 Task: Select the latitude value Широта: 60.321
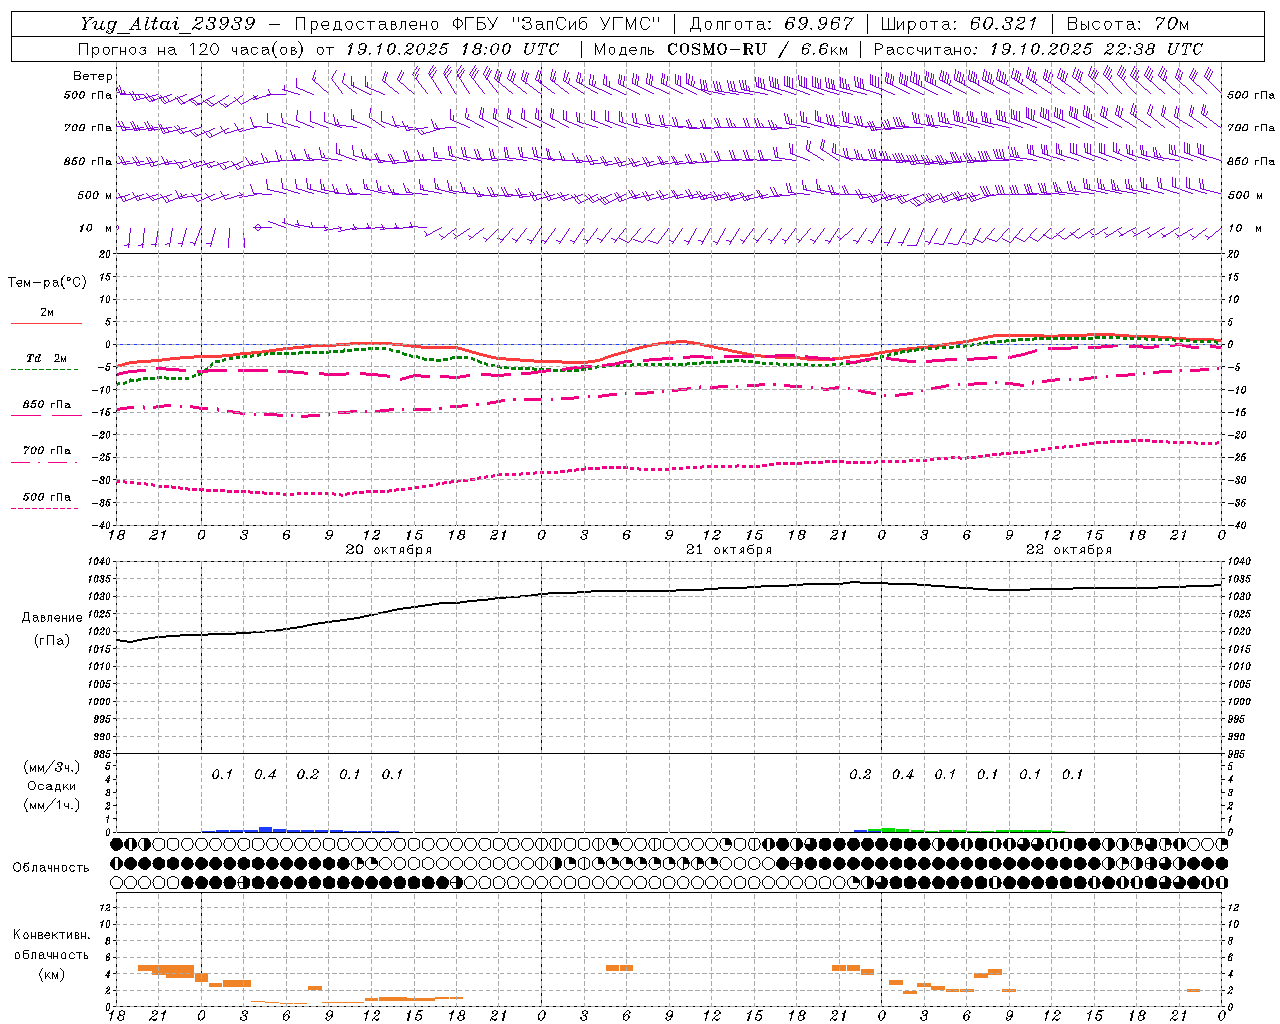[959, 24]
